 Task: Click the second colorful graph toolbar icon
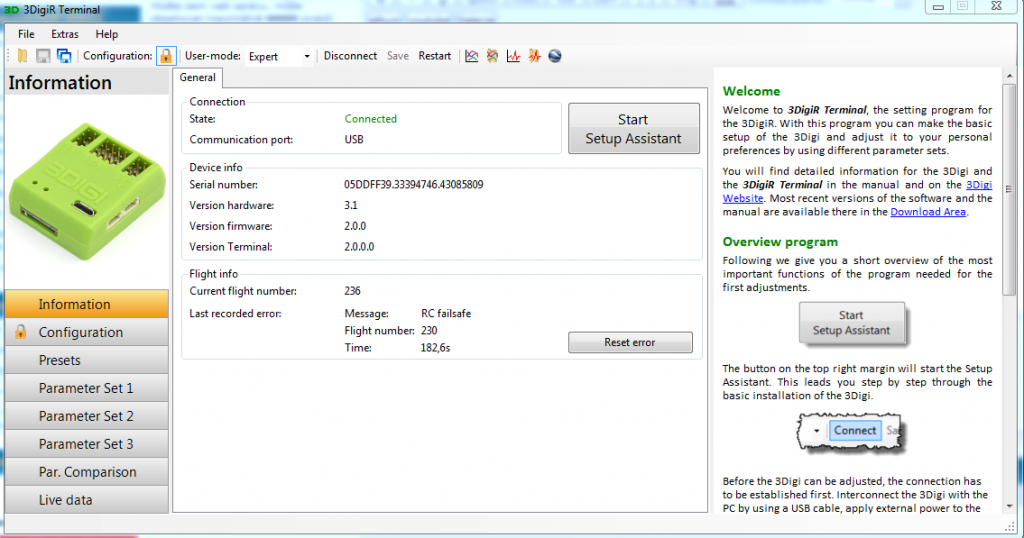click(492, 56)
